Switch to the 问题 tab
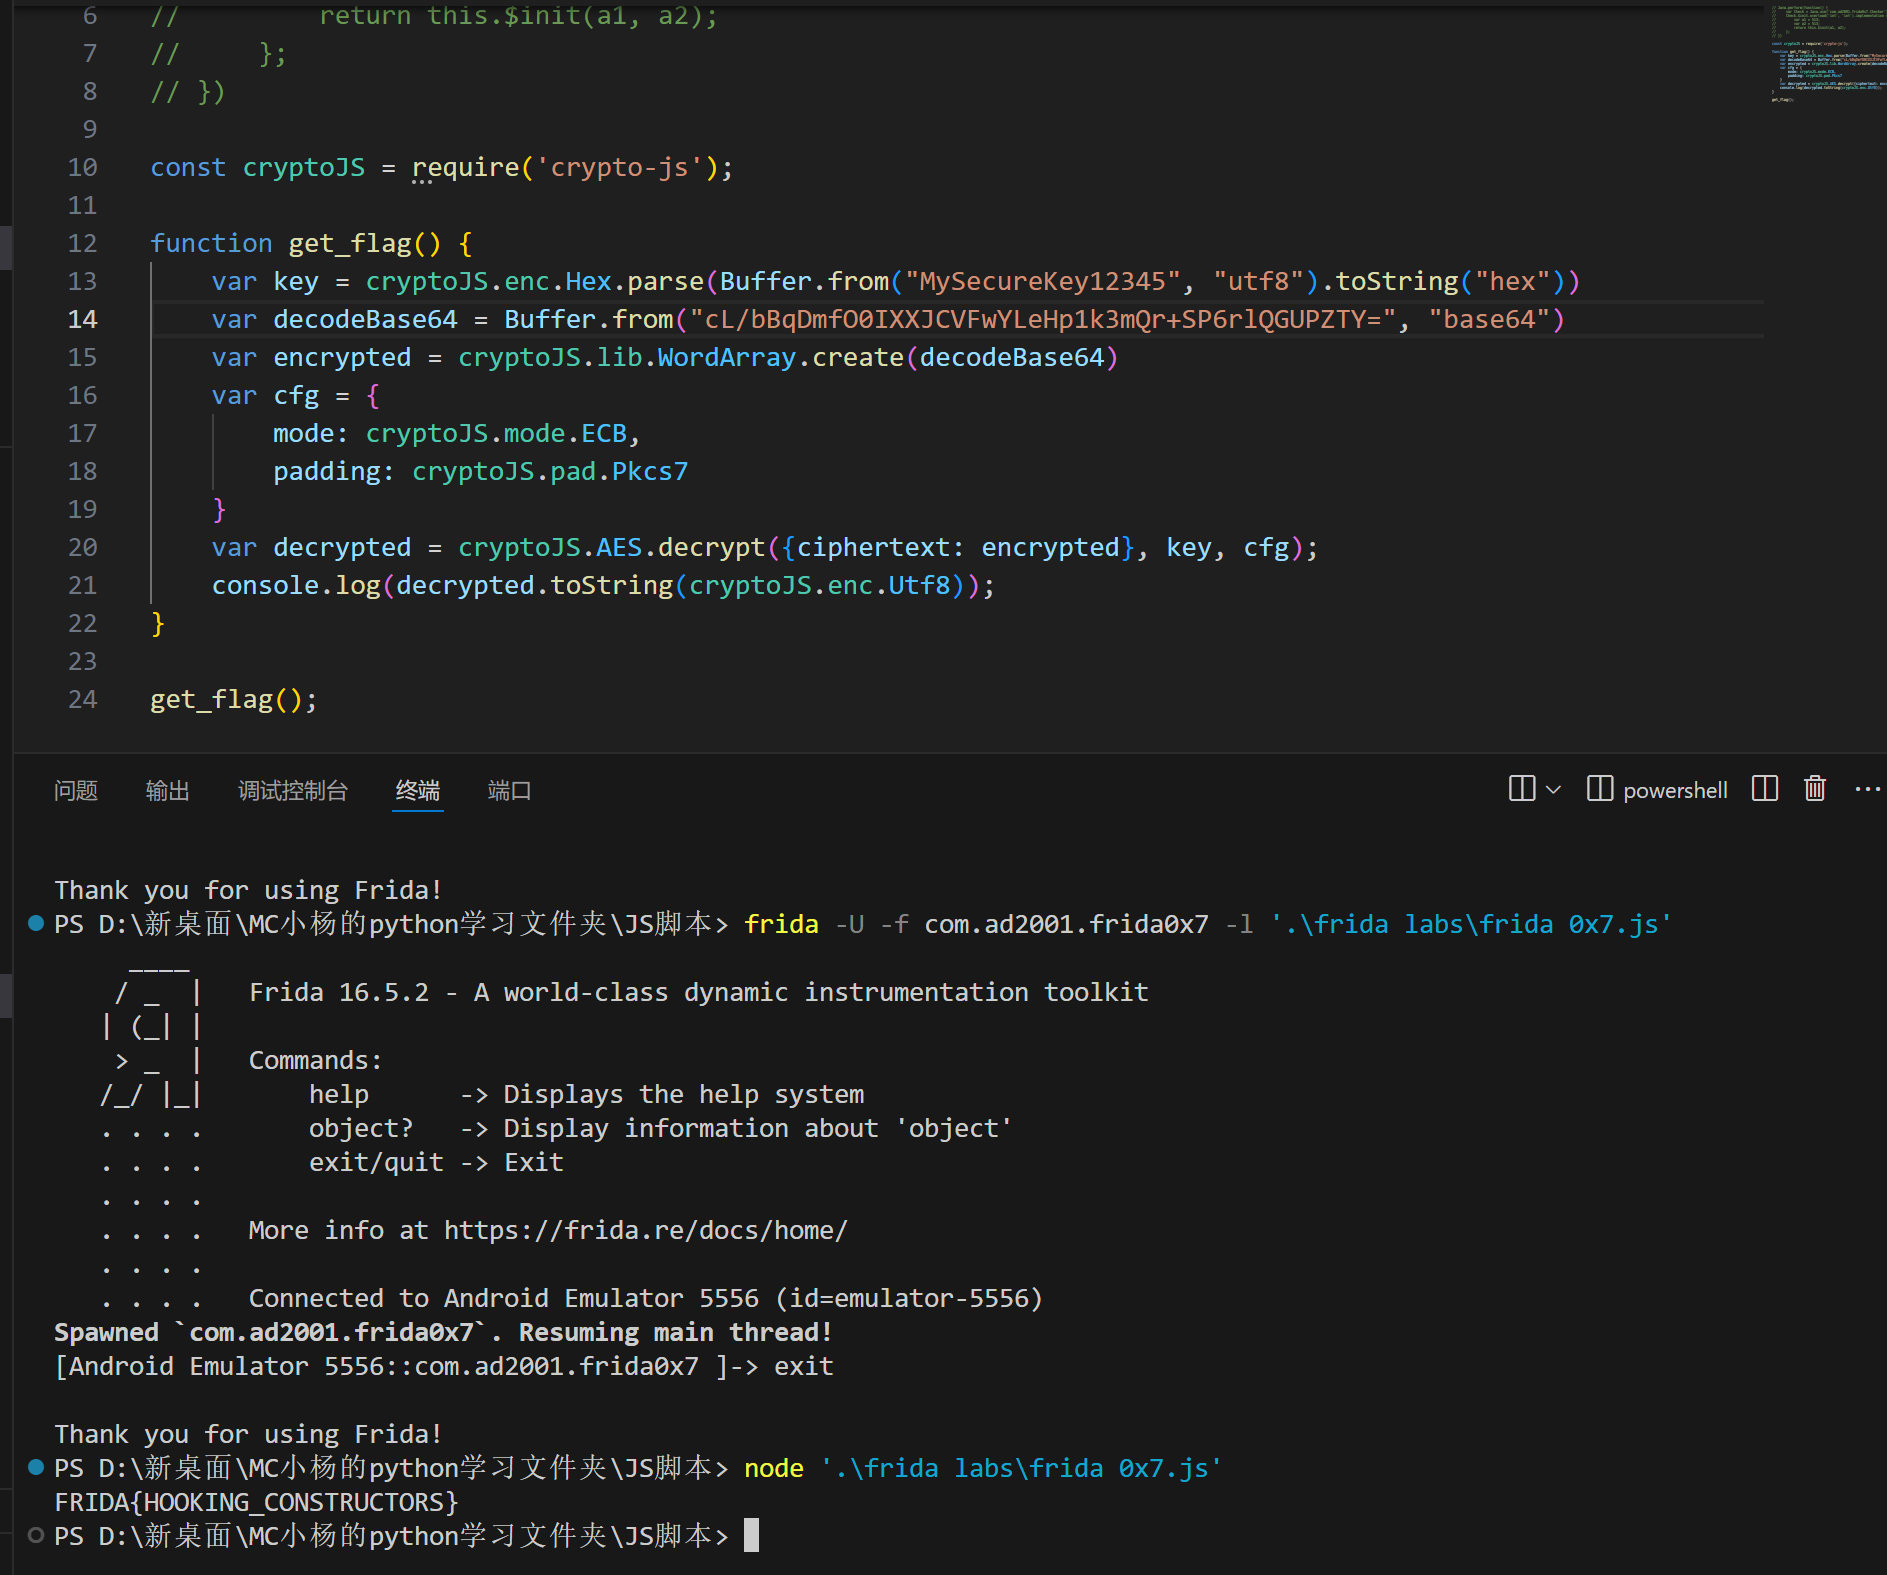The width and height of the screenshot is (1887, 1575). (x=76, y=791)
